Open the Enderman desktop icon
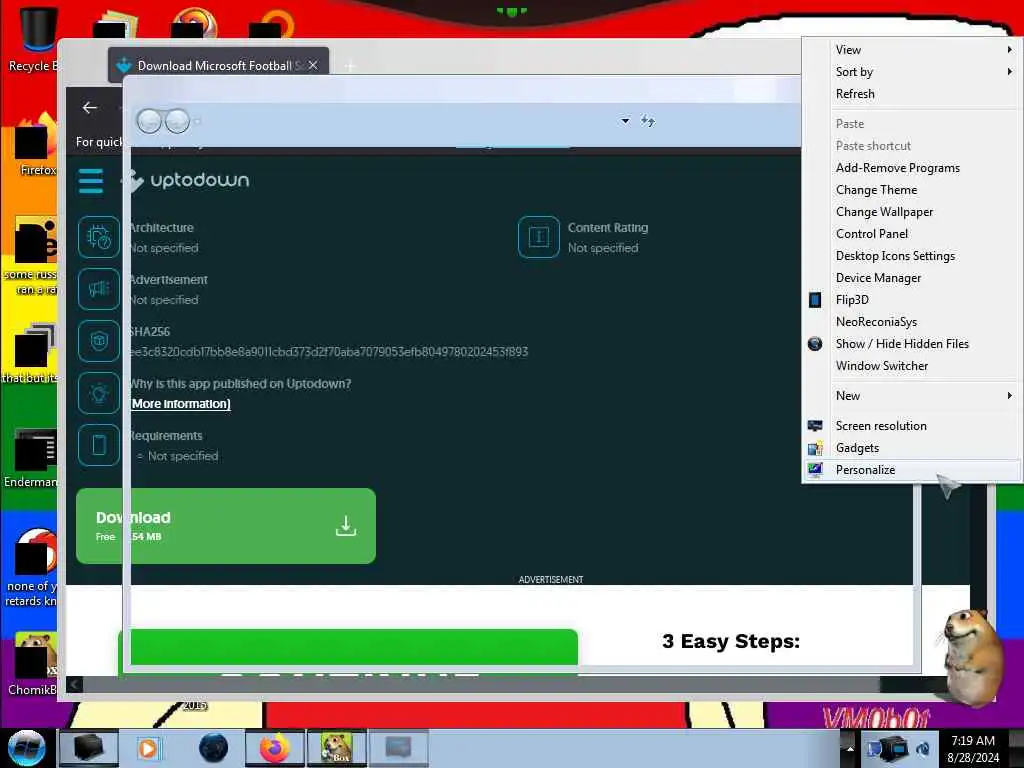 (x=31, y=457)
